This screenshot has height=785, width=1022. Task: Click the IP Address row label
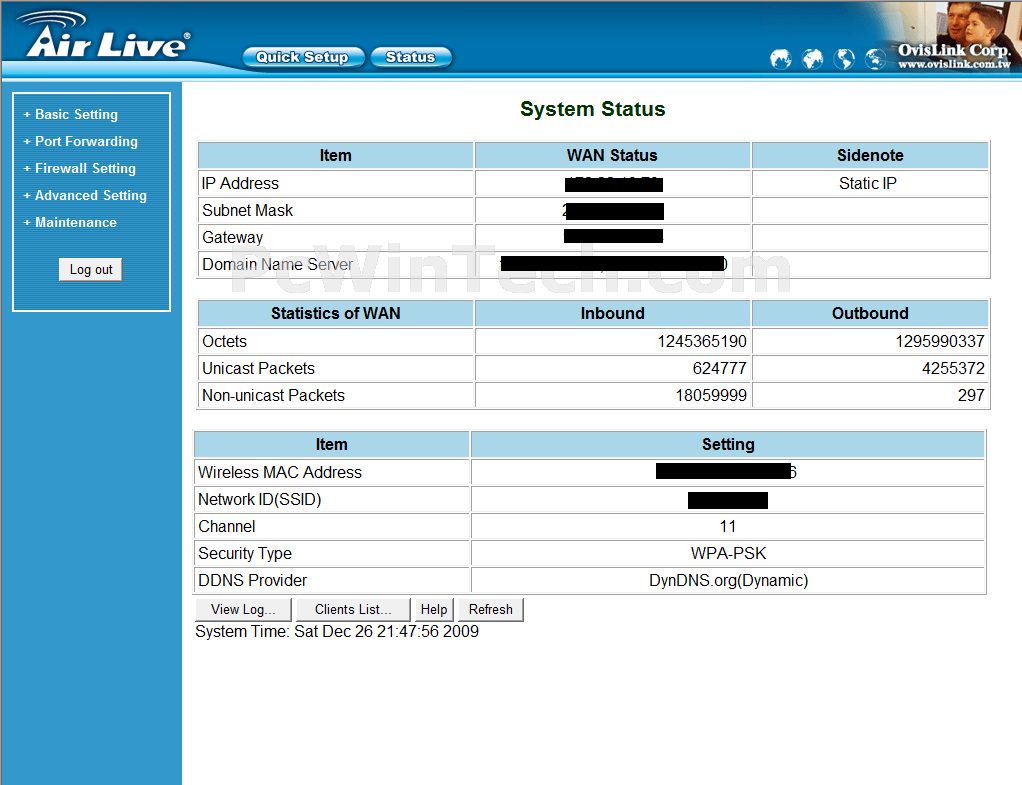[x=241, y=183]
